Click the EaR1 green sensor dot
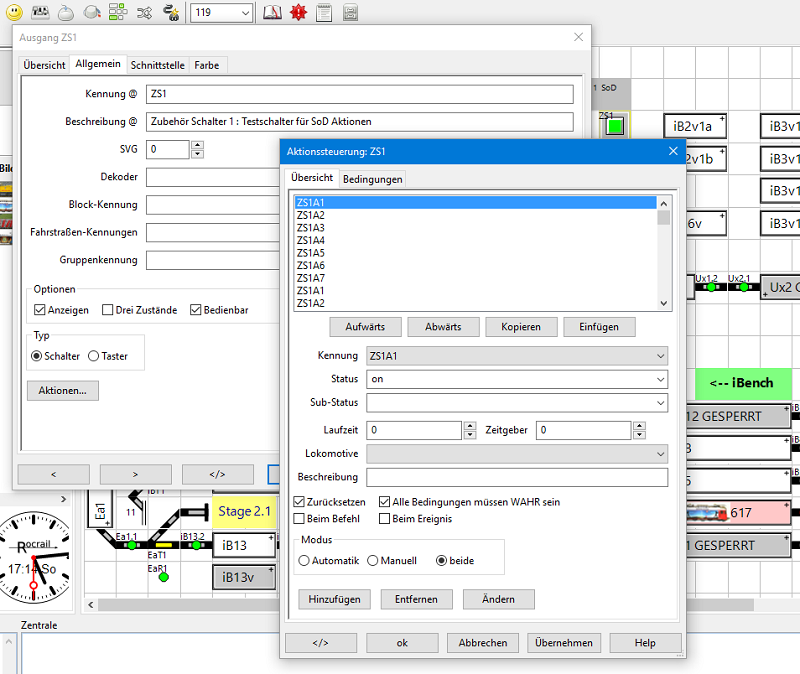 pos(164,577)
